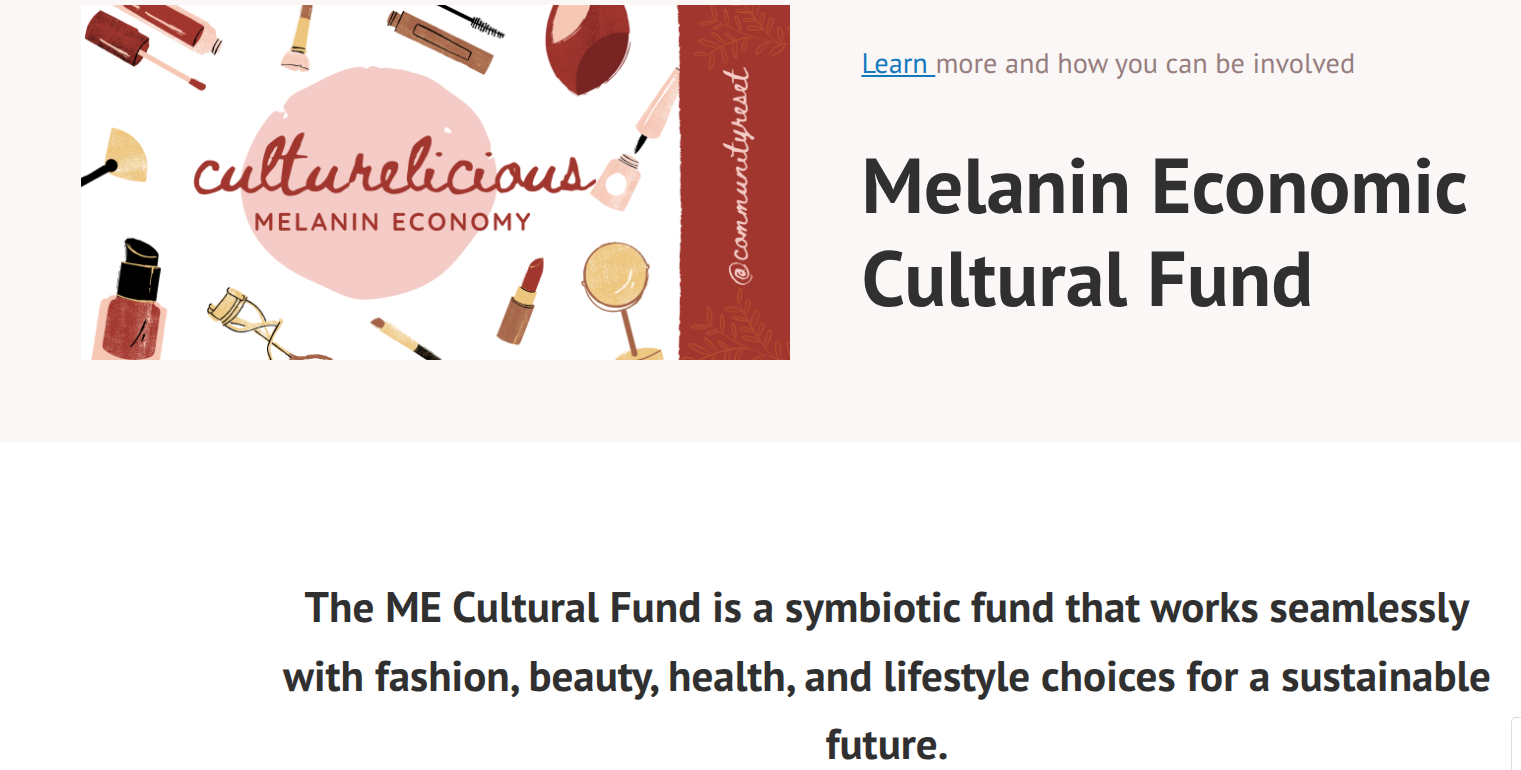Click the "Learn" hyperlink
This screenshot has height=770, width=1521.
(x=895, y=64)
